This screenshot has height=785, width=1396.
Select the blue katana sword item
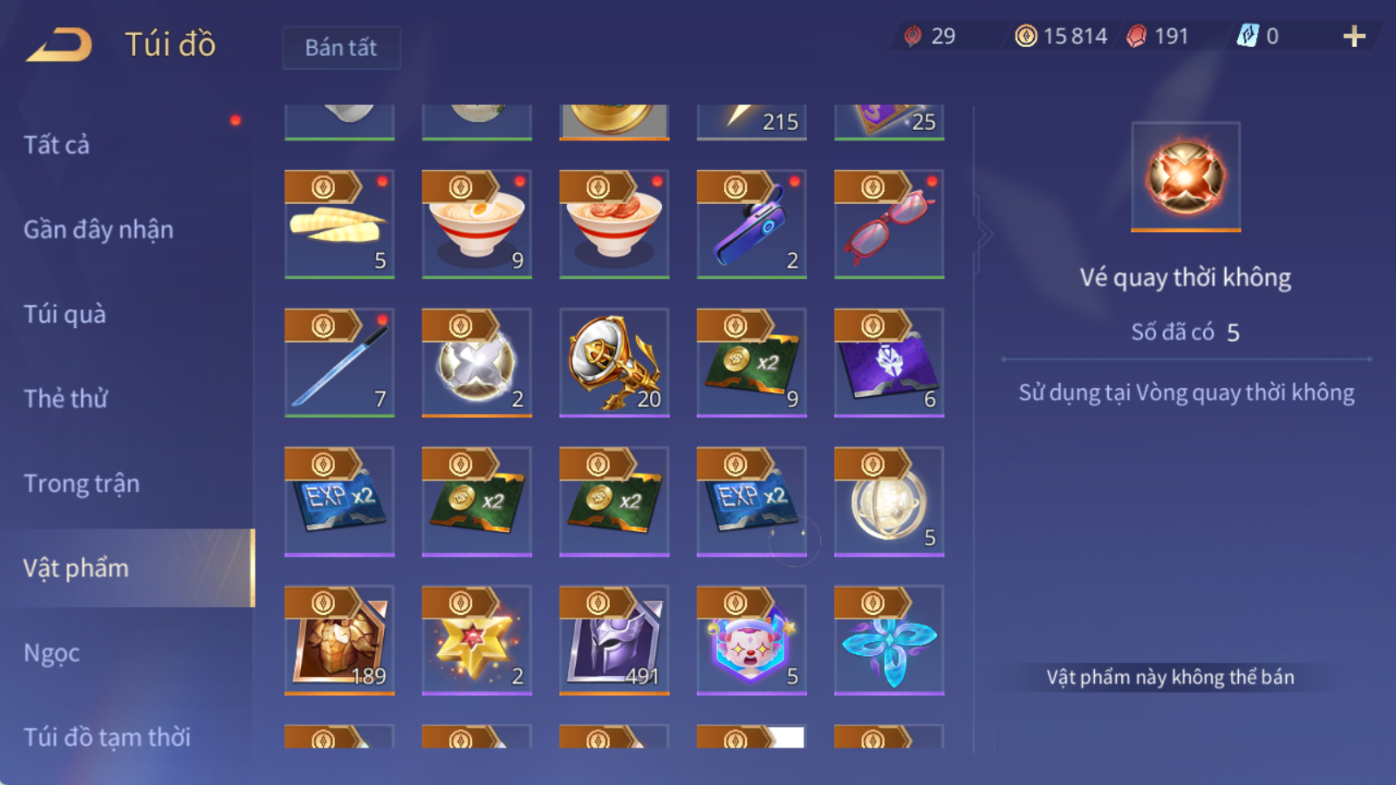coord(339,362)
